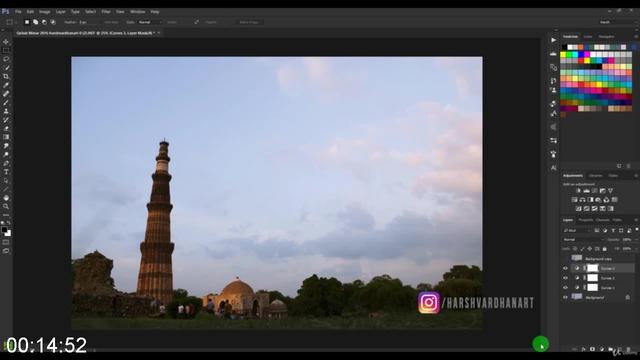Screen dimensions: 640x360
Task: Open the layer Kind filter dropdown
Action: click(x=577, y=231)
